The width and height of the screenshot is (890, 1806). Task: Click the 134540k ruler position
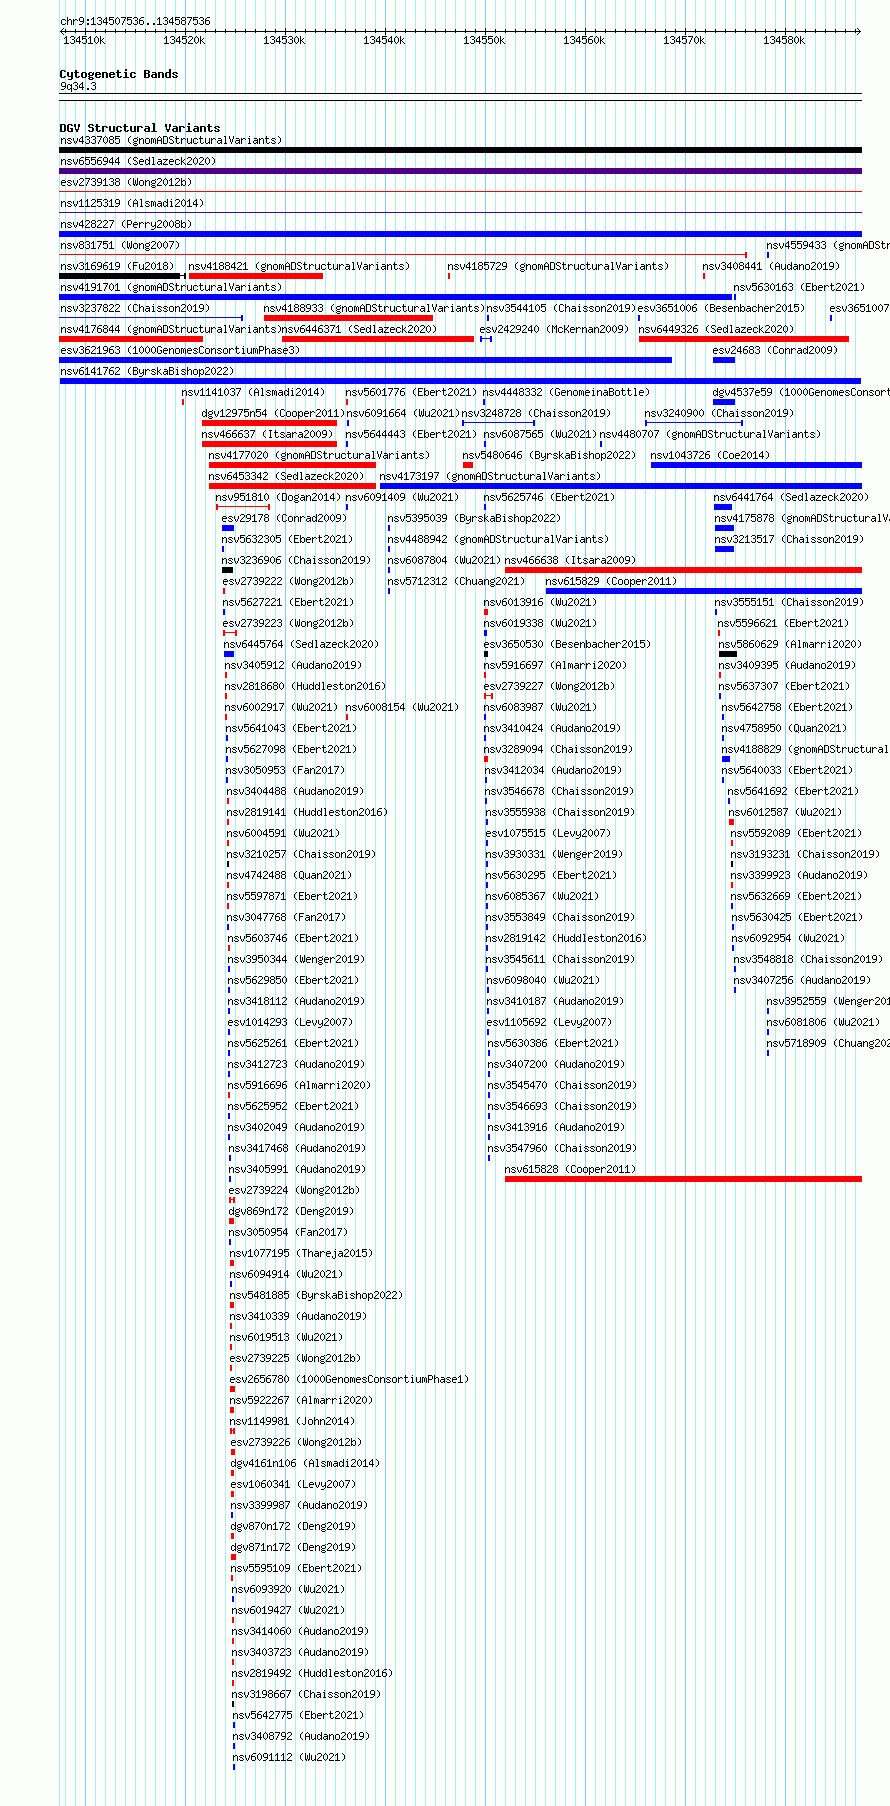[x=384, y=40]
